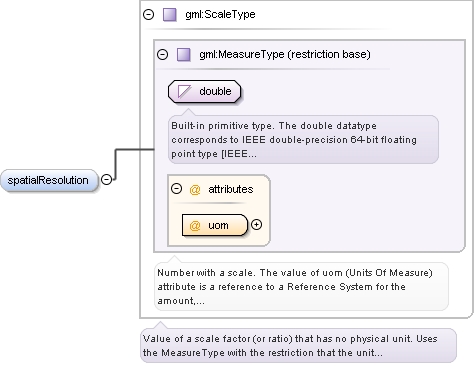Select the double simple type node
The width and height of the screenshot is (475, 366).
(204, 91)
